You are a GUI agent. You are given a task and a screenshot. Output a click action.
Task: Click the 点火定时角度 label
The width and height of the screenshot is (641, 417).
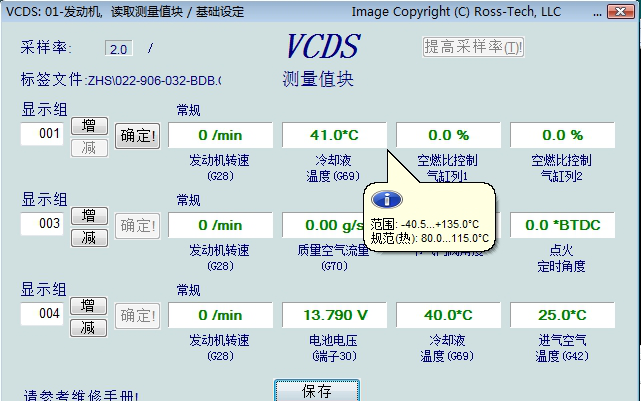point(561,258)
